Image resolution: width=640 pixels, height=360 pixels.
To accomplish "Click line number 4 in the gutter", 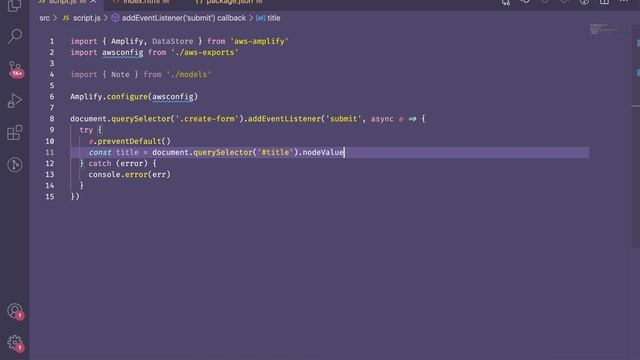I will 52,75.
